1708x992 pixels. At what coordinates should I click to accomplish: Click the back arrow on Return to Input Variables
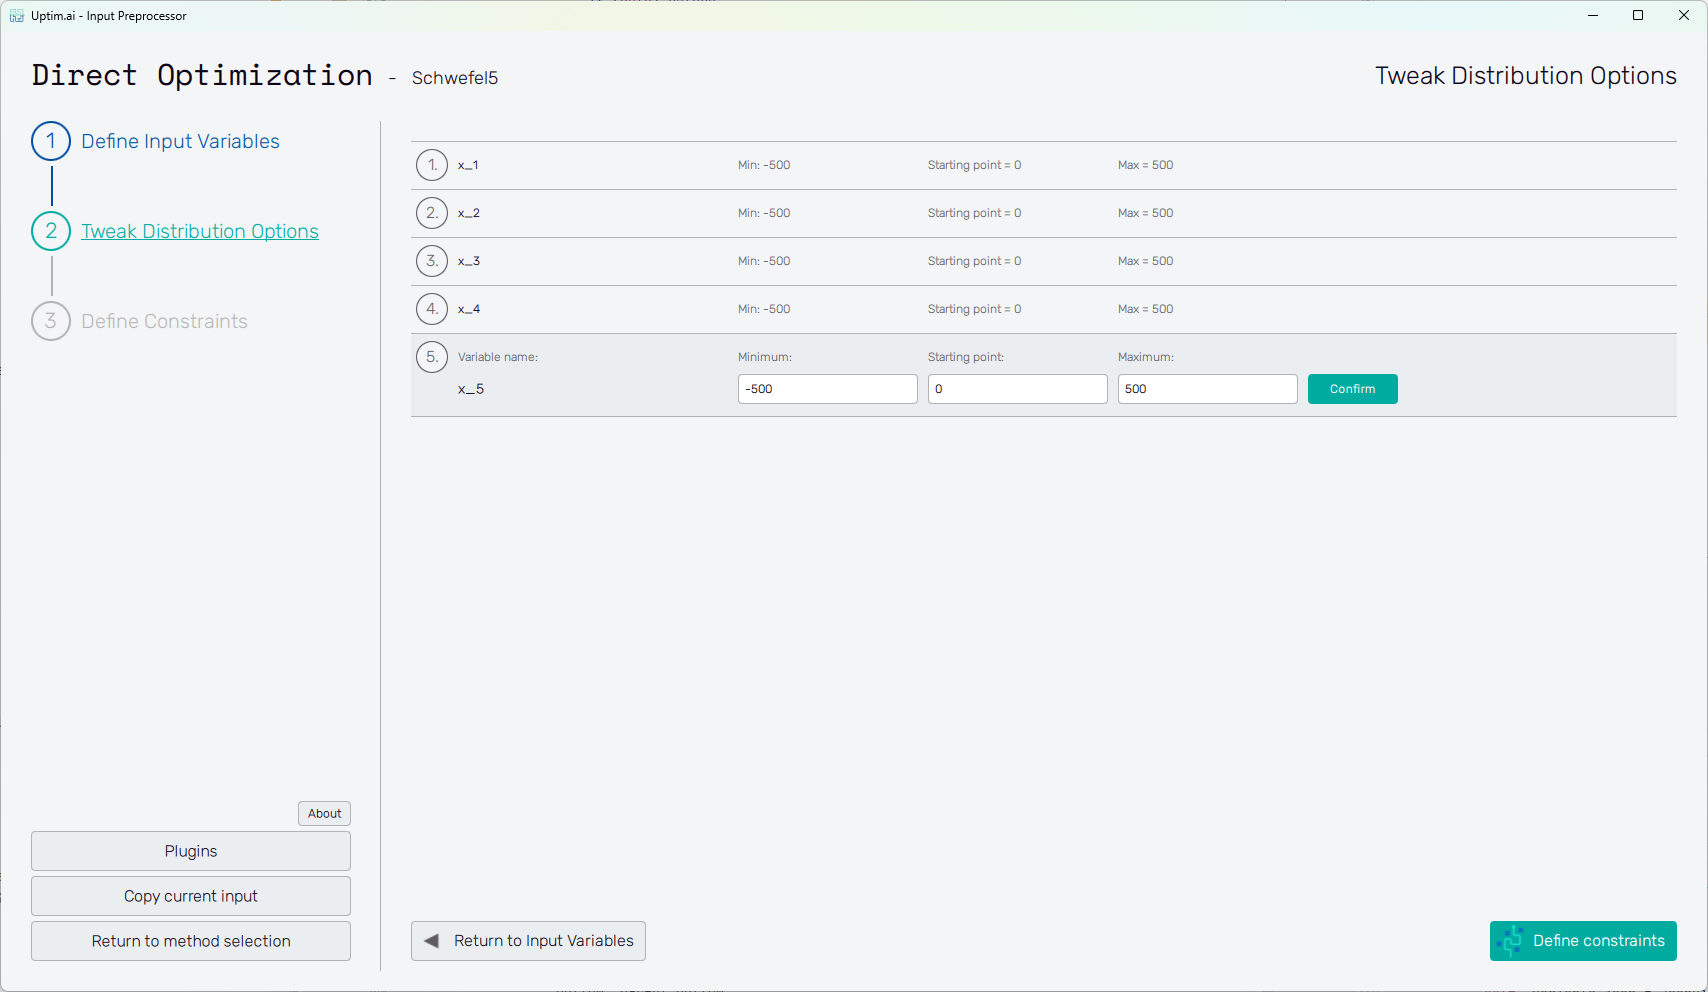432,941
